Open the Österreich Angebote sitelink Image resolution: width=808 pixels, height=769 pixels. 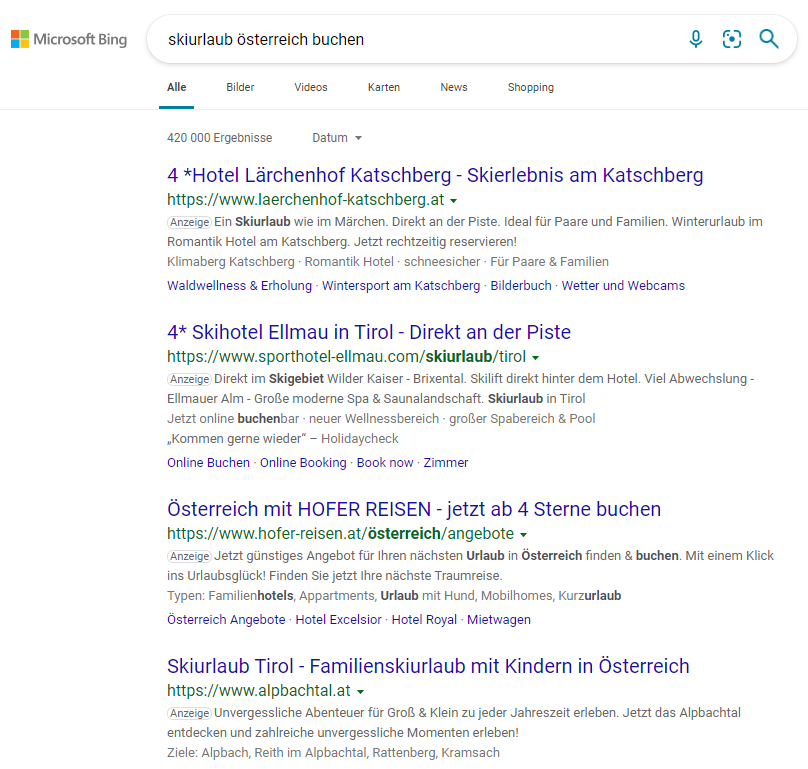[226, 620]
